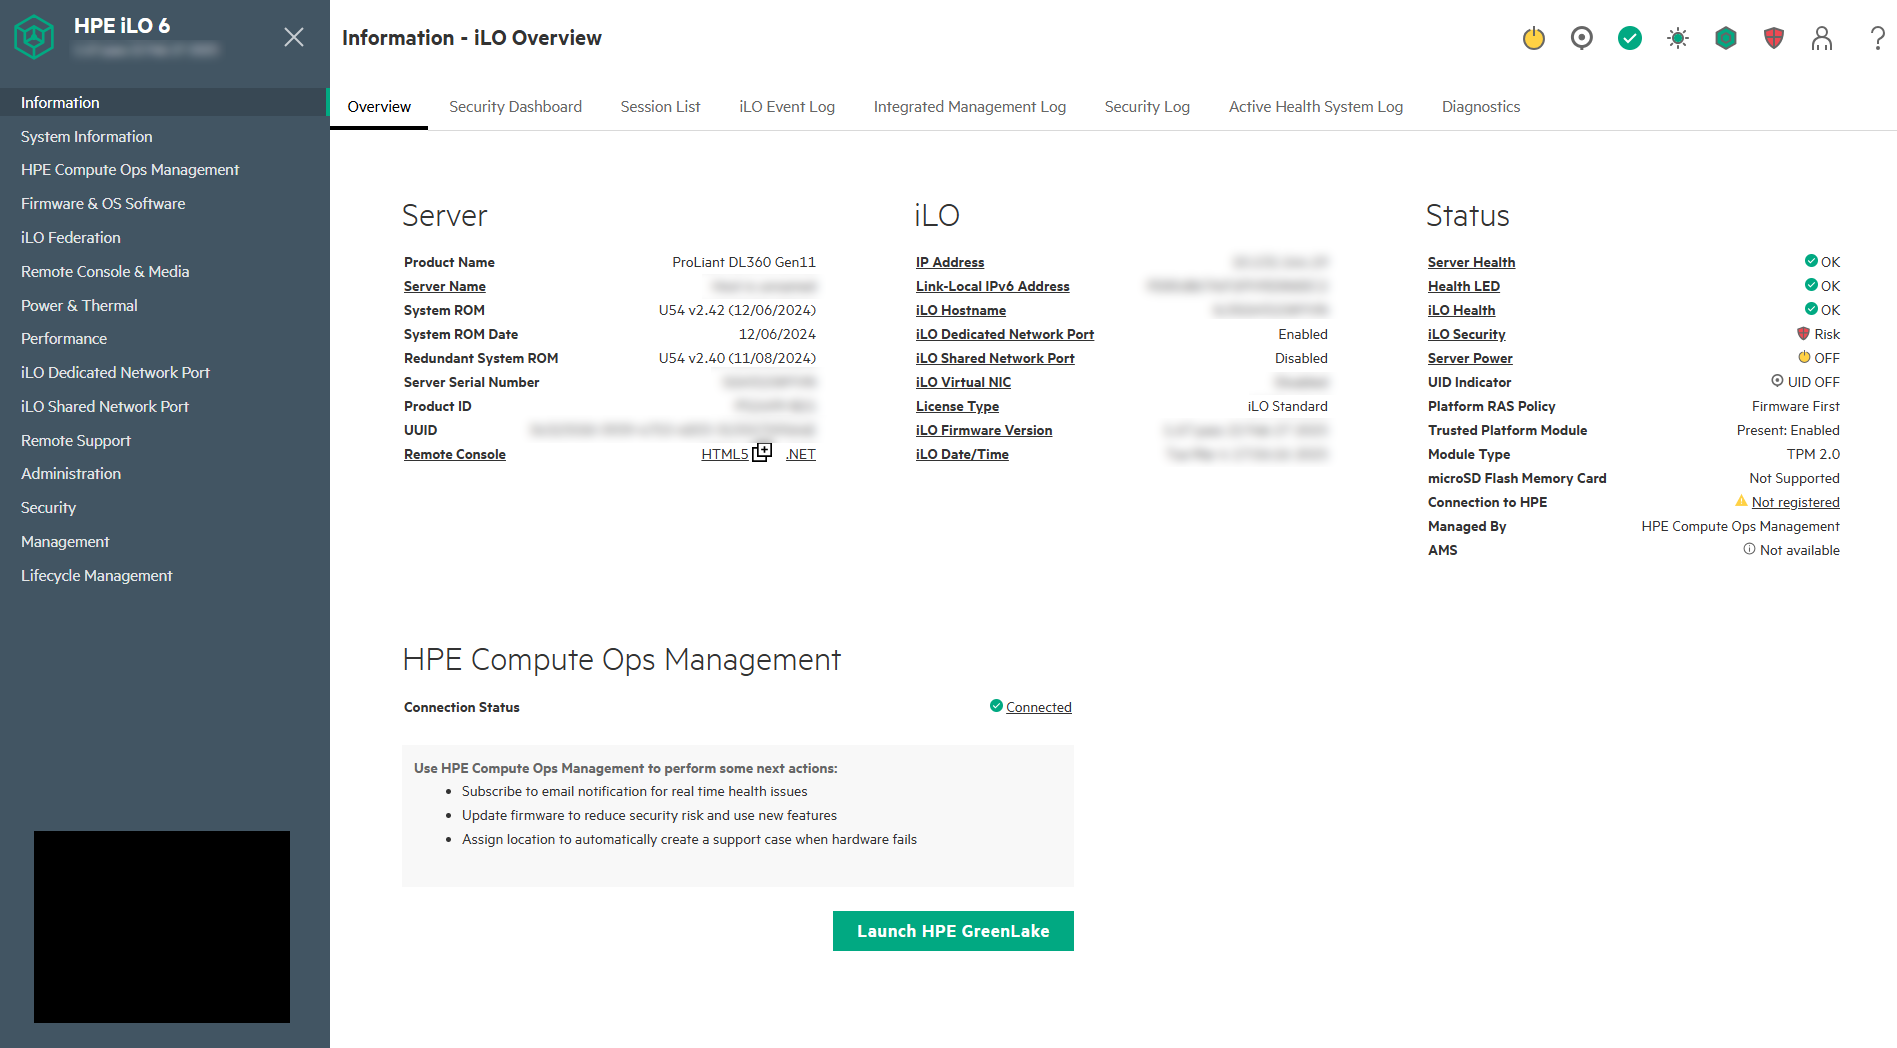The width and height of the screenshot is (1897, 1048).
Task: Select the Security Log tab
Action: [x=1147, y=107]
